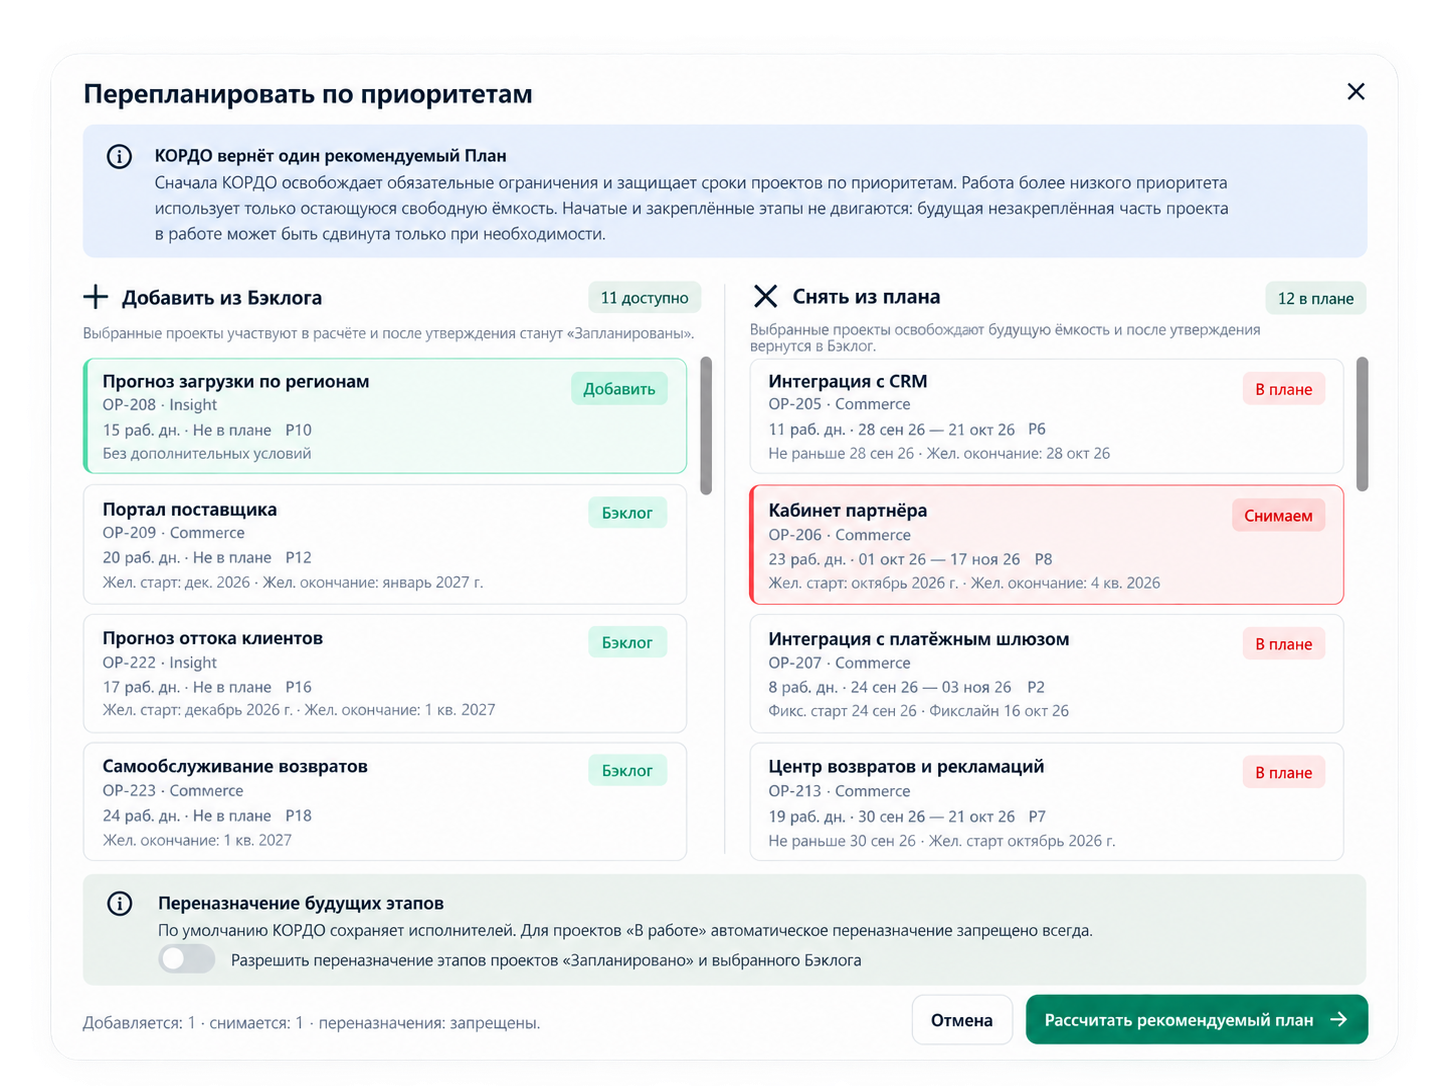Click 8 раб. дн. dates line
The height and width of the screenshot is (1086, 1448).
(x=906, y=687)
